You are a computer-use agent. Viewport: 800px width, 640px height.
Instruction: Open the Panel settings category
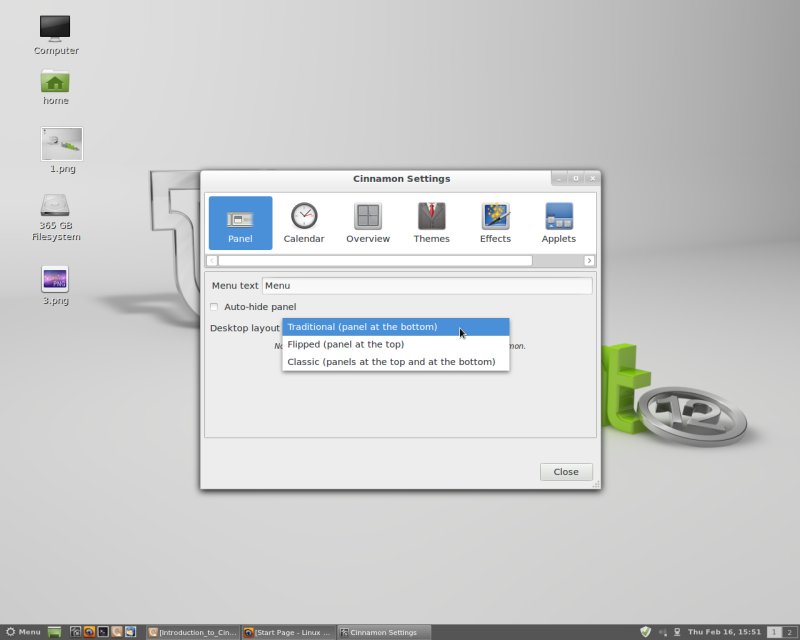pyautogui.click(x=240, y=223)
